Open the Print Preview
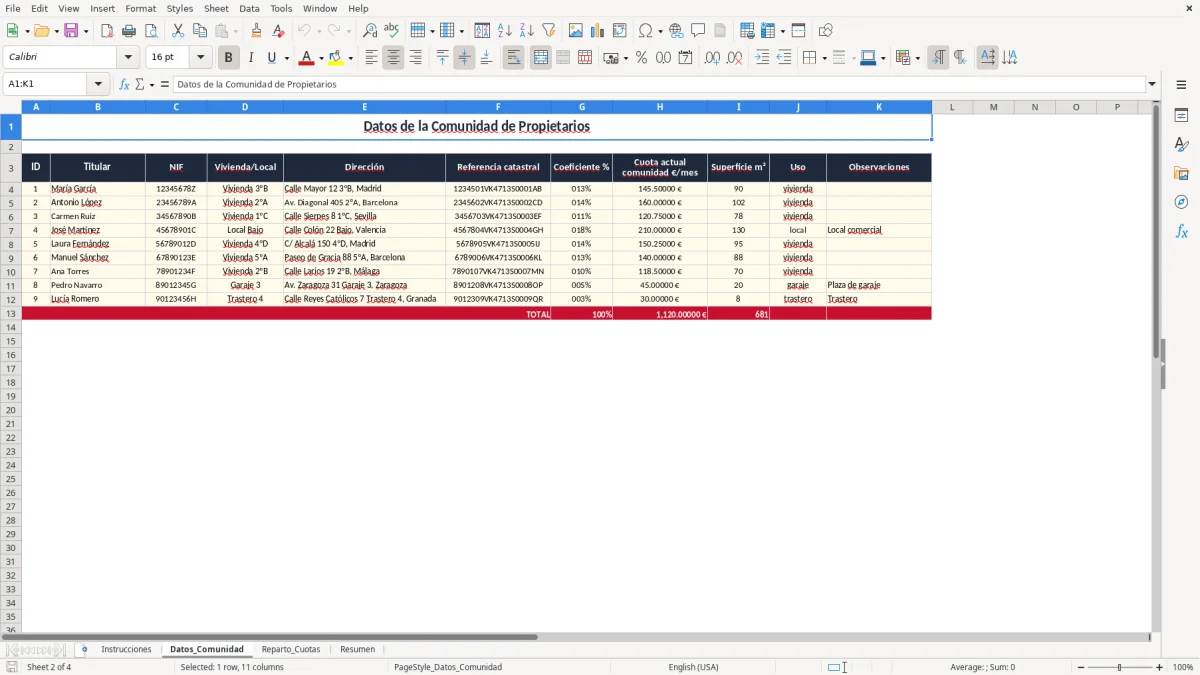The width and height of the screenshot is (1200, 675). tap(151, 31)
